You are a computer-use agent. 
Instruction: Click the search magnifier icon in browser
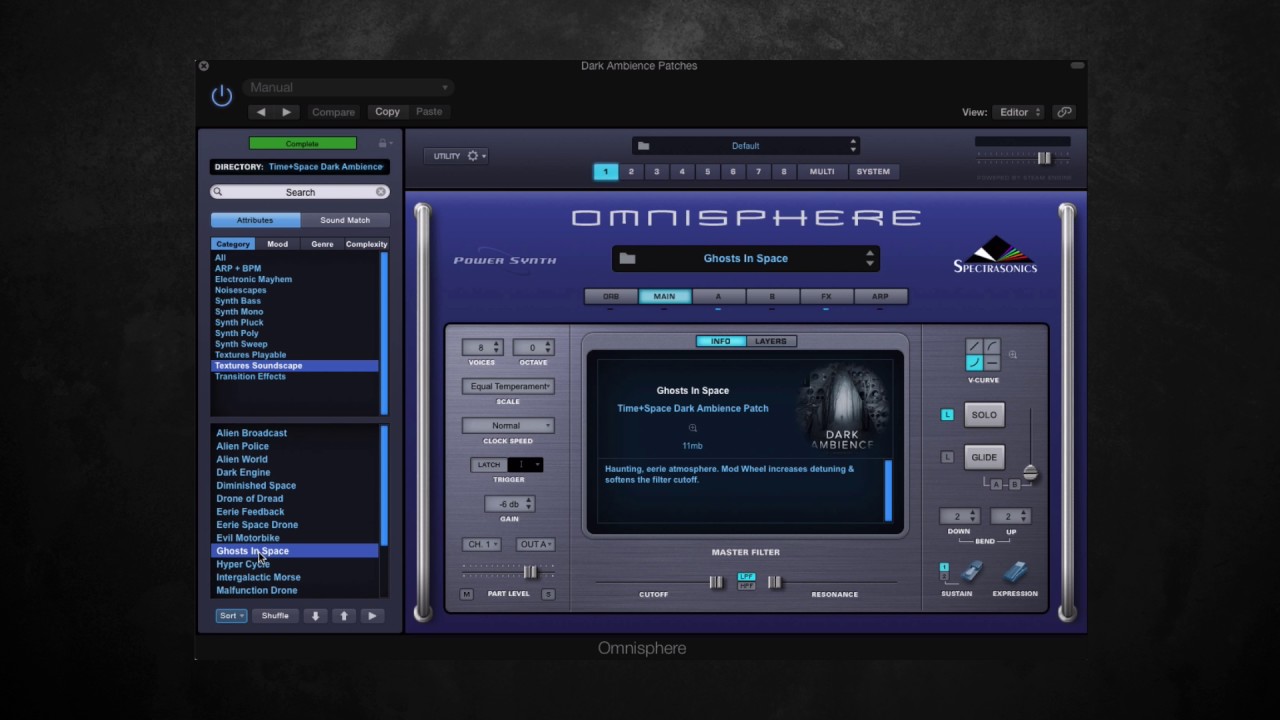[x=217, y=192]
